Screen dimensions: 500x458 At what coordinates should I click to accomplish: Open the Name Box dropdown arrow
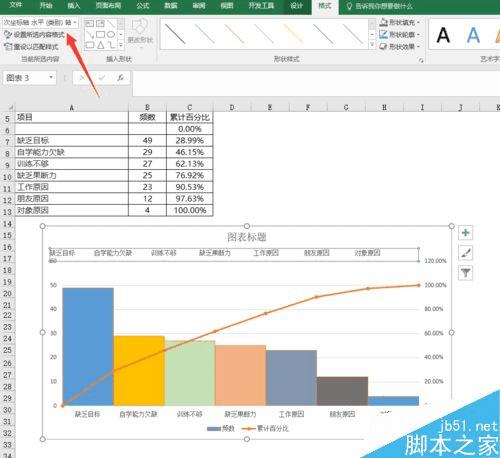pyautogui.click(x=51, y=77)
